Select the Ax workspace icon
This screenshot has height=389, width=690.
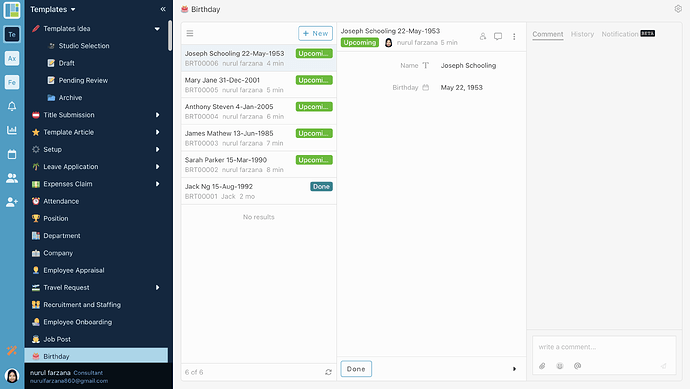12,58
